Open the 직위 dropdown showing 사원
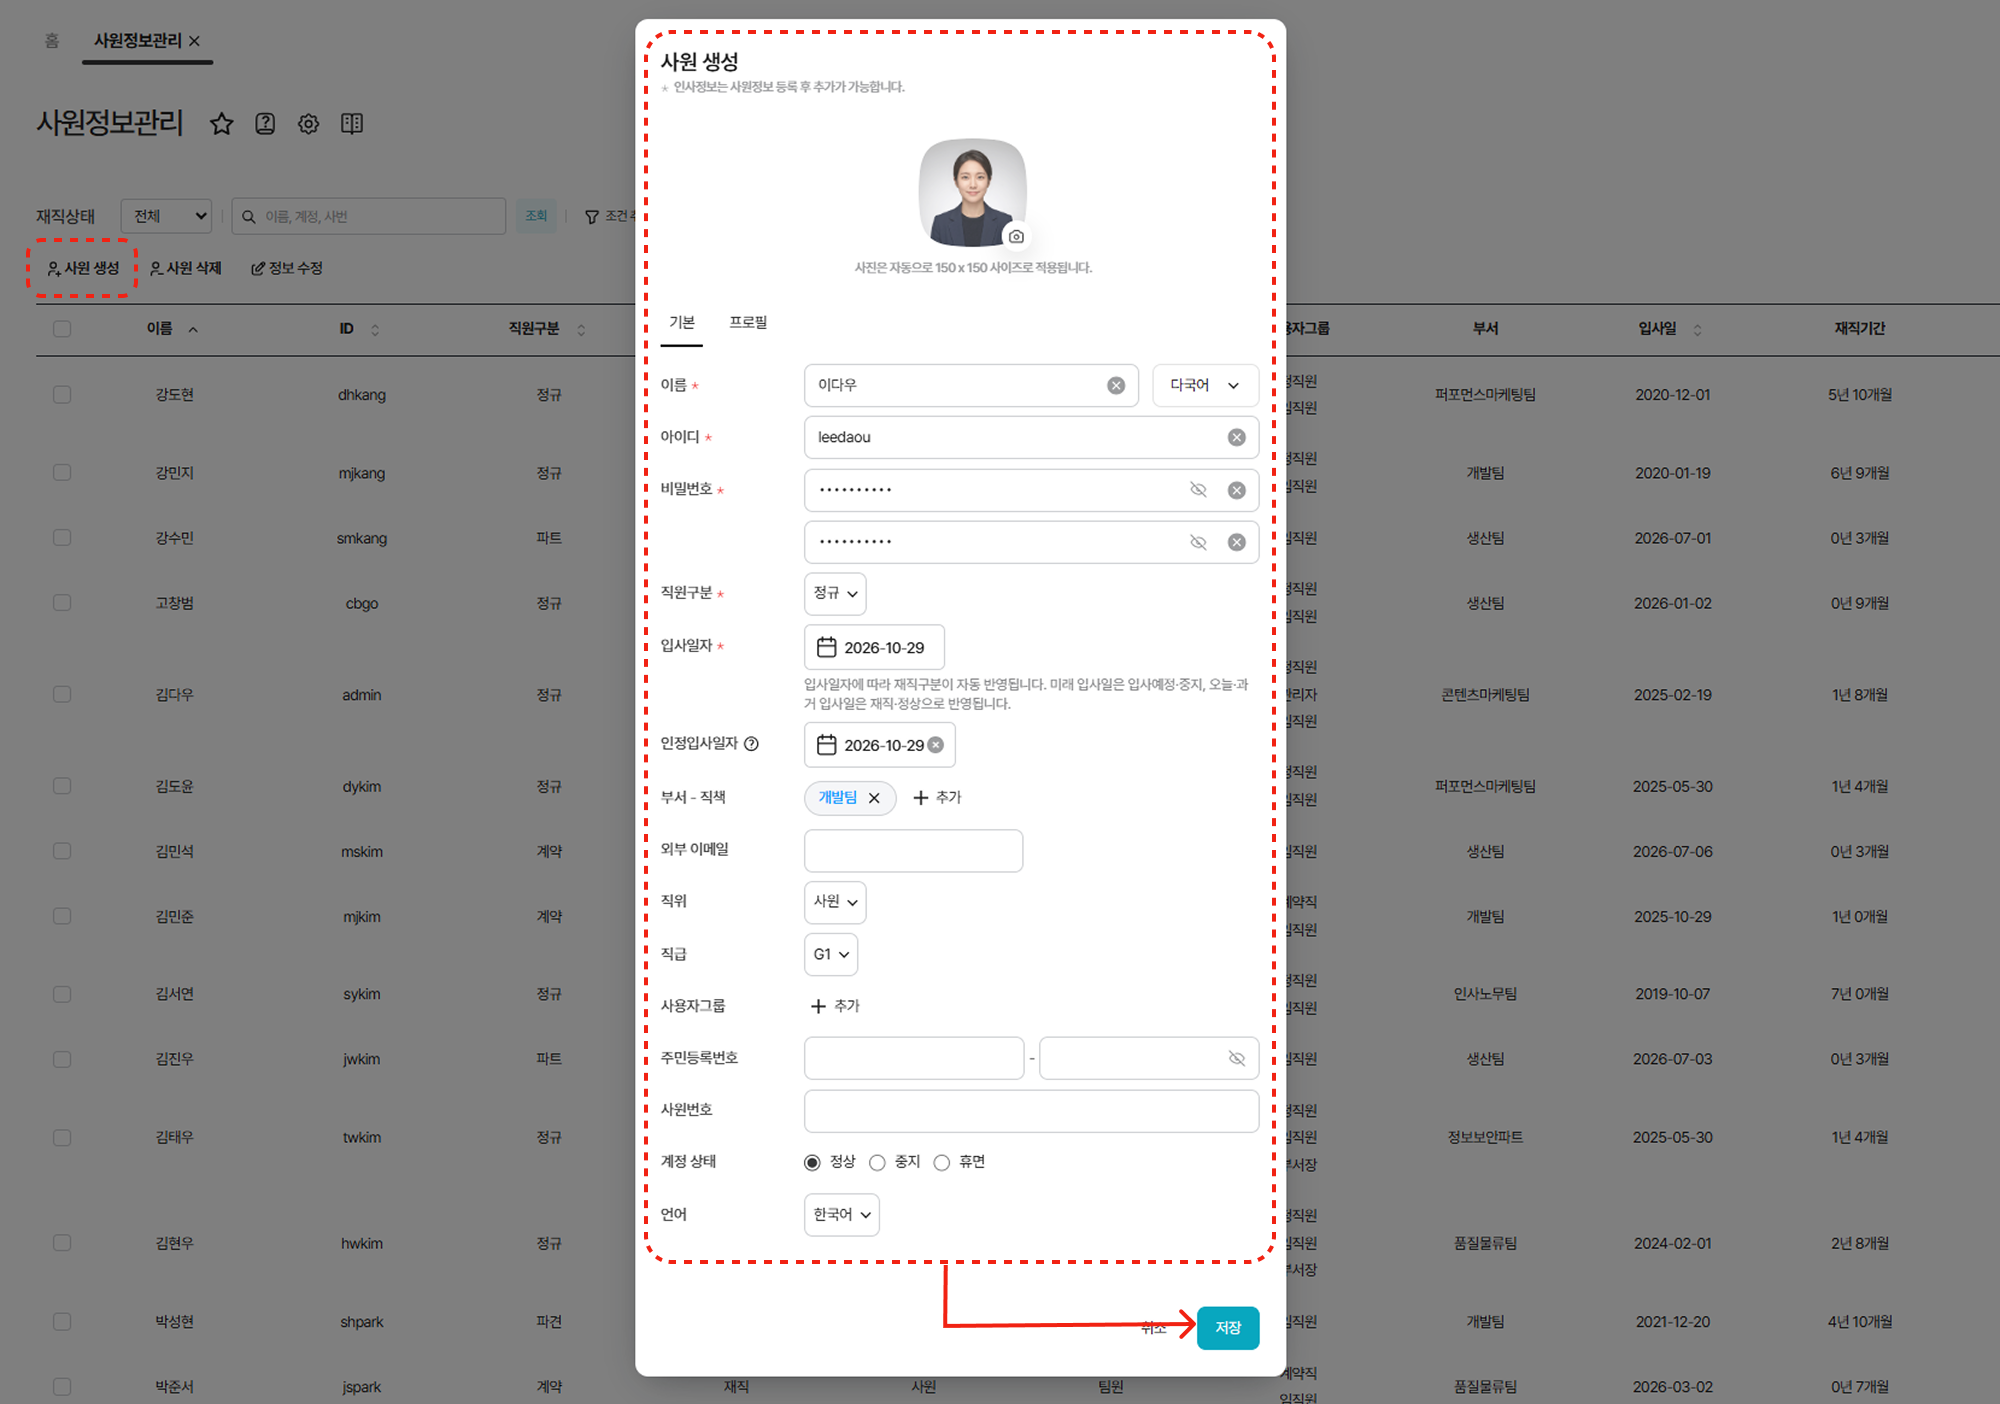This screenshot has height=1404, width=2000. point(835,902)
